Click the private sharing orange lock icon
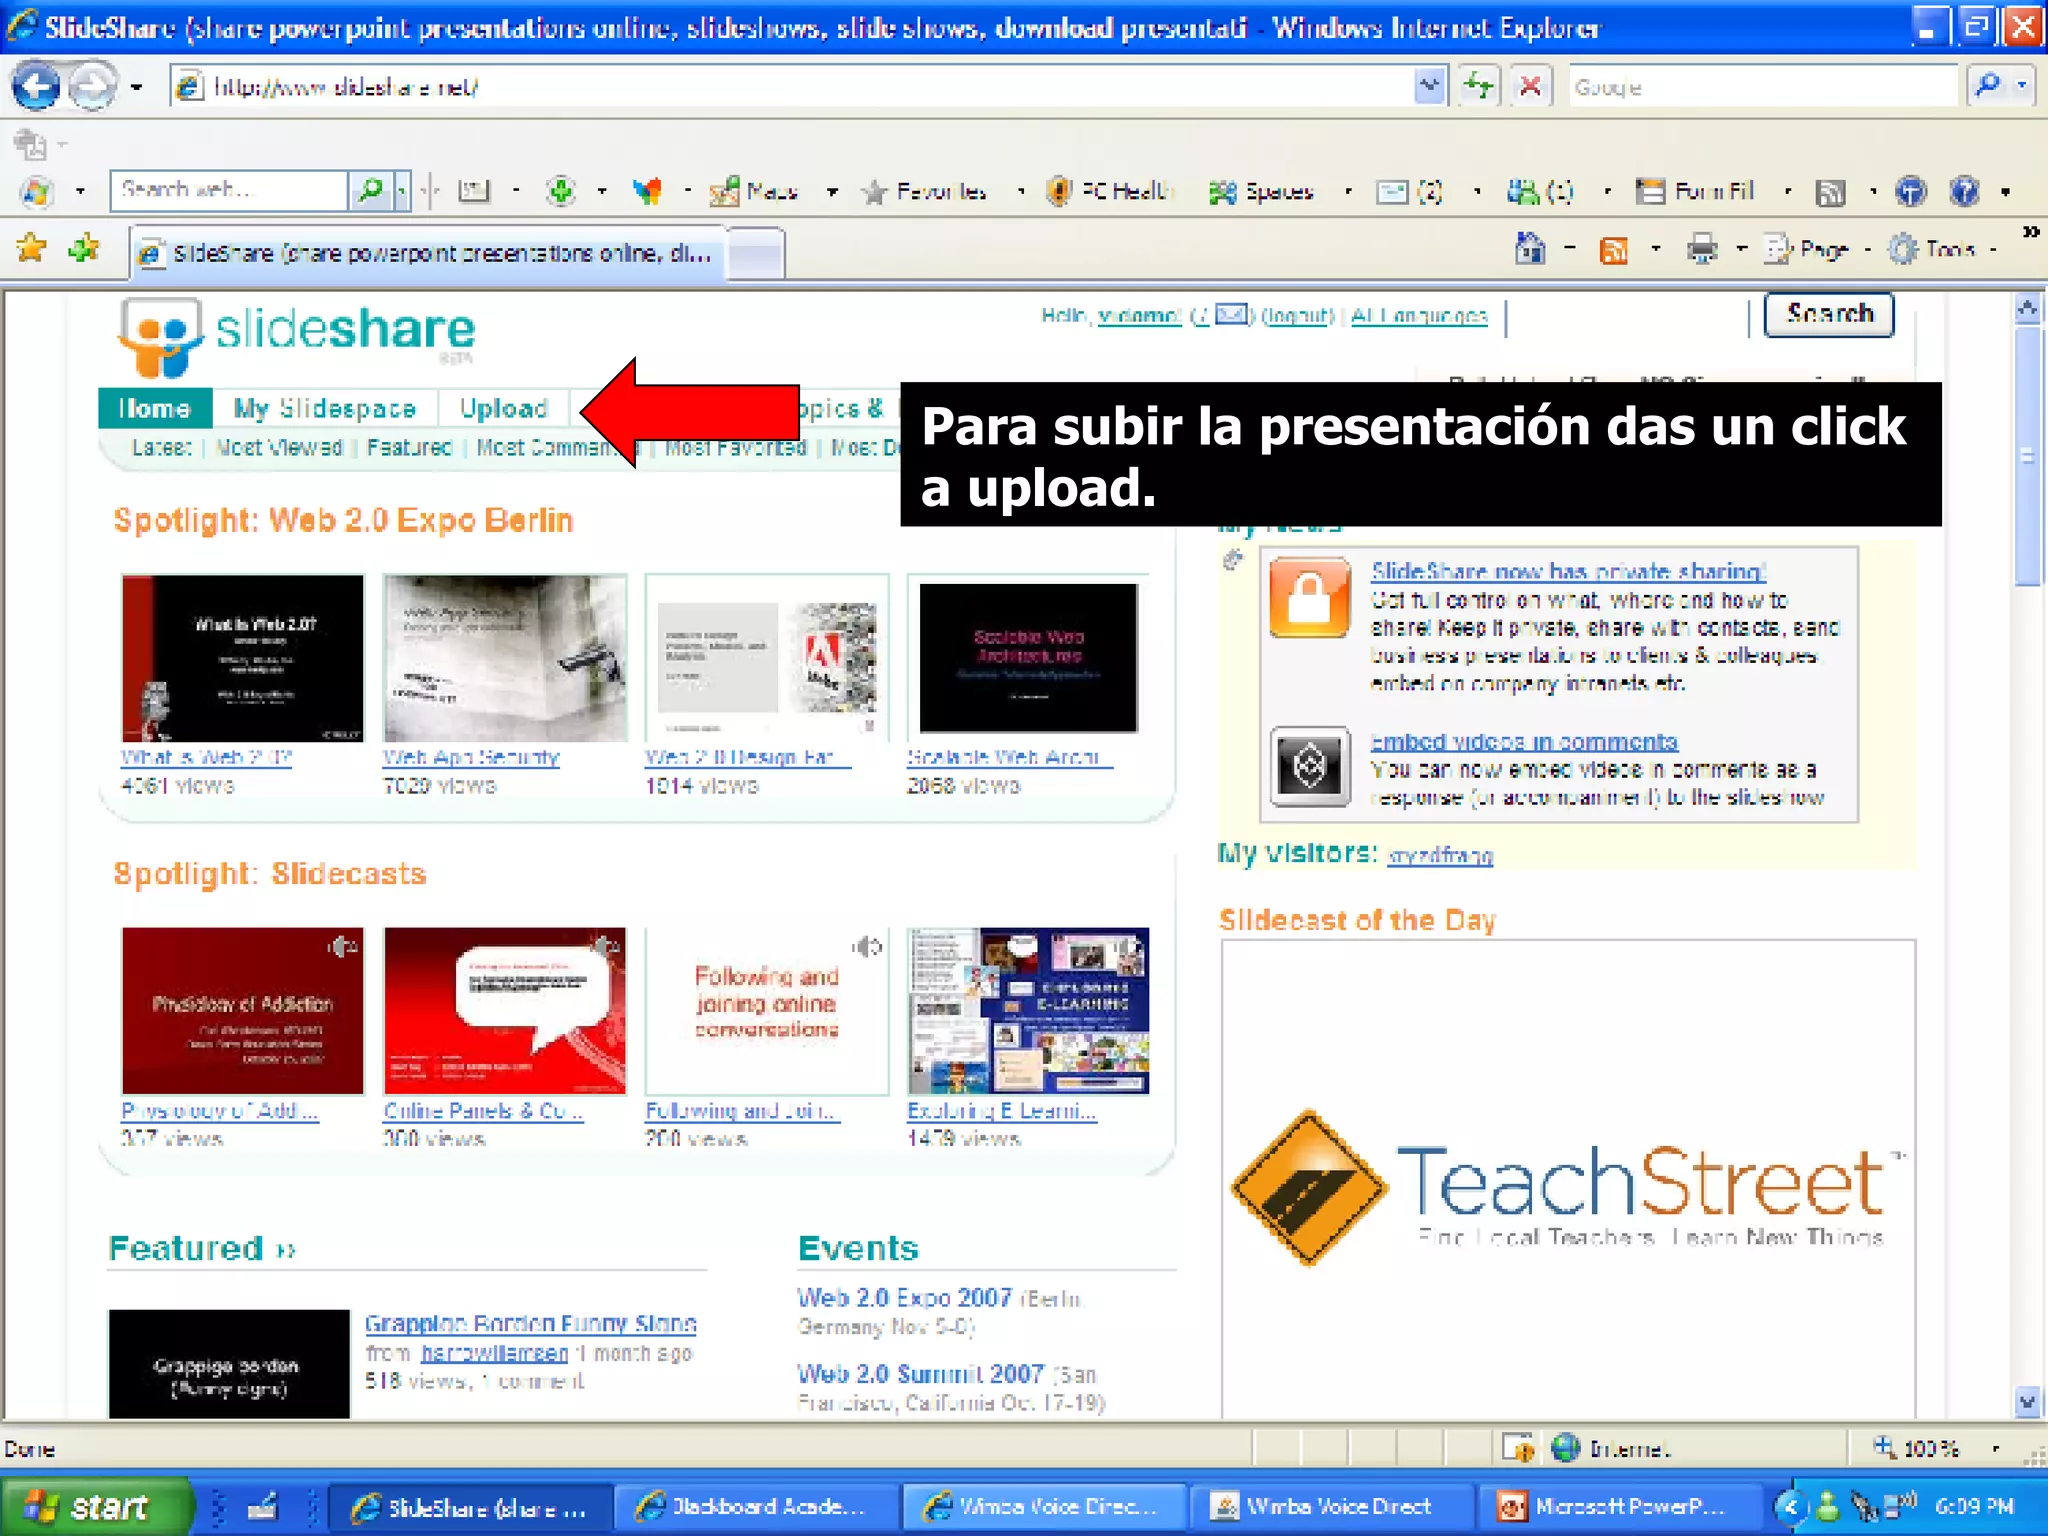 1310,597
